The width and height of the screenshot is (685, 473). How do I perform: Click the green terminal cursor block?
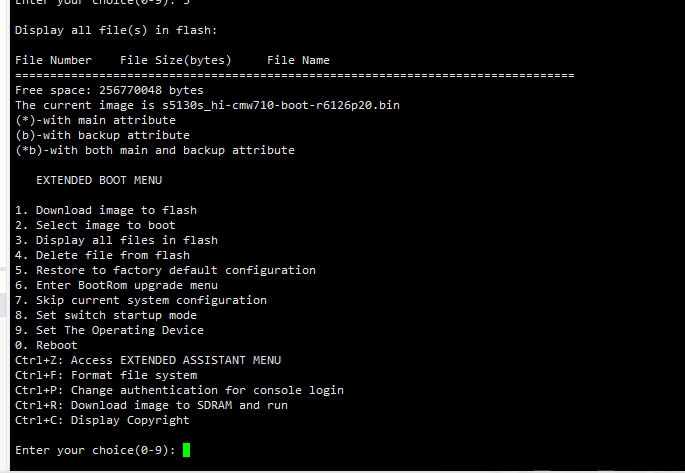[186, 450]
